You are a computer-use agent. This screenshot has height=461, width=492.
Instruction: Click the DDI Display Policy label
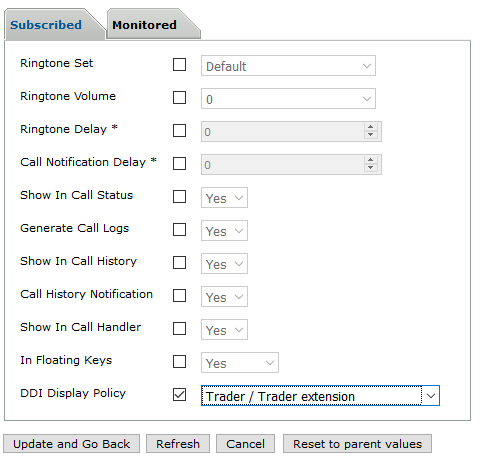(x=73, y=393)
